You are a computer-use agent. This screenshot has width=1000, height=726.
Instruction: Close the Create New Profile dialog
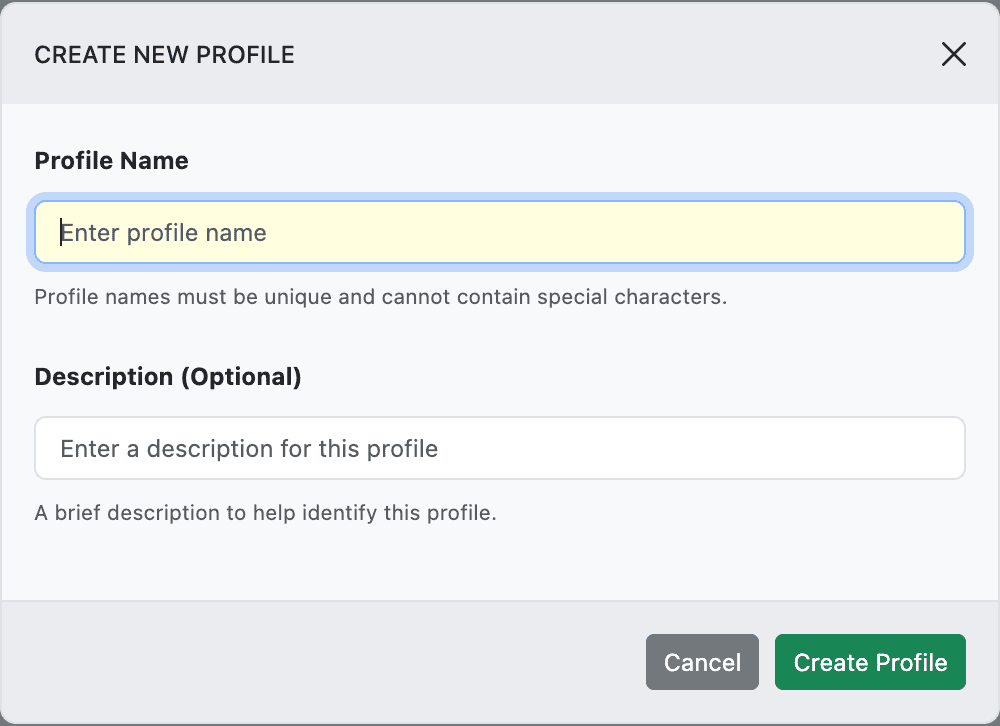pos(953,54)
